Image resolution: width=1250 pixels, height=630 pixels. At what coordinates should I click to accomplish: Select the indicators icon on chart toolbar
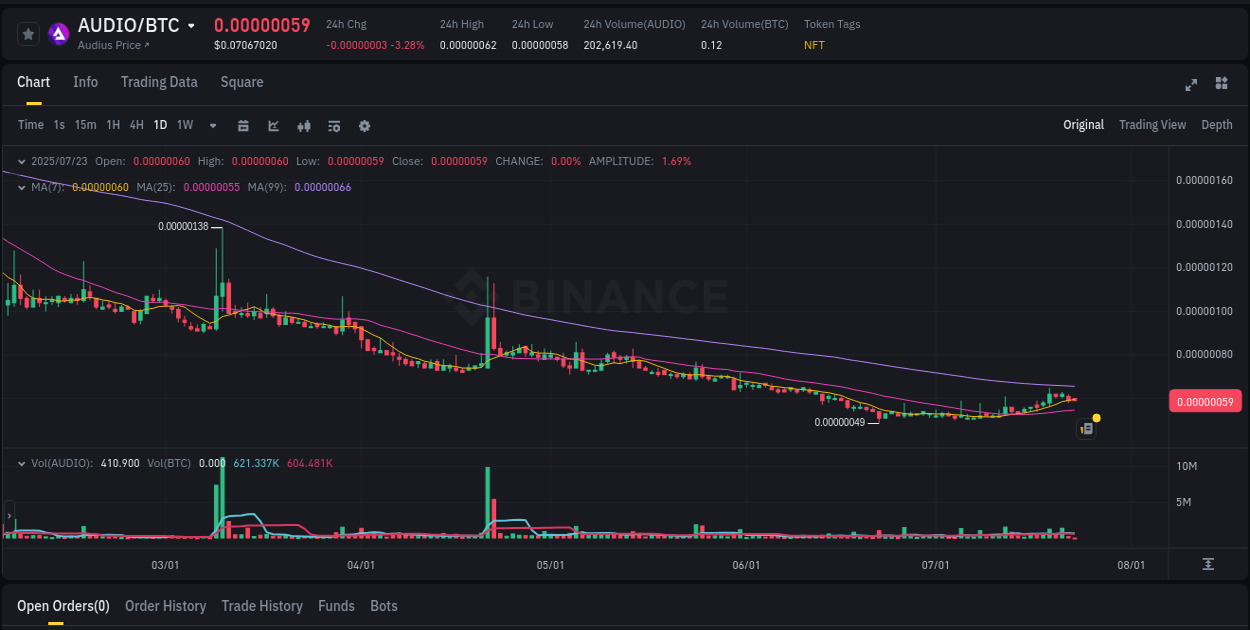272,126
